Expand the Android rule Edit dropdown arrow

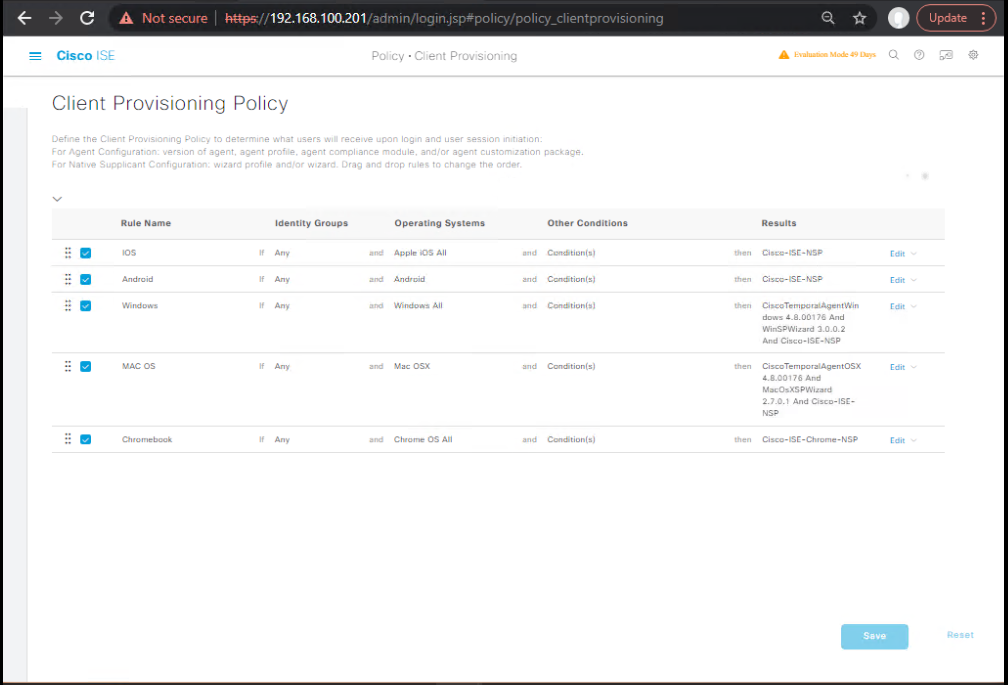[914, 280]
